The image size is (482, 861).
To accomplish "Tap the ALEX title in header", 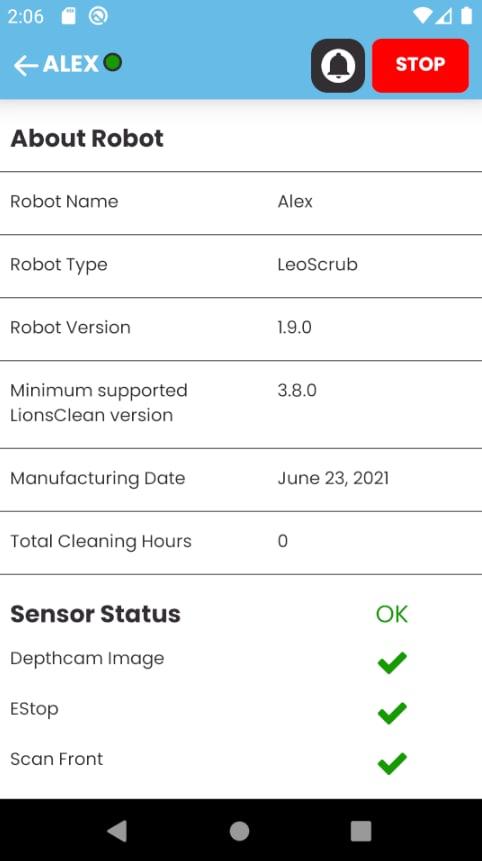I will point(71,64).
